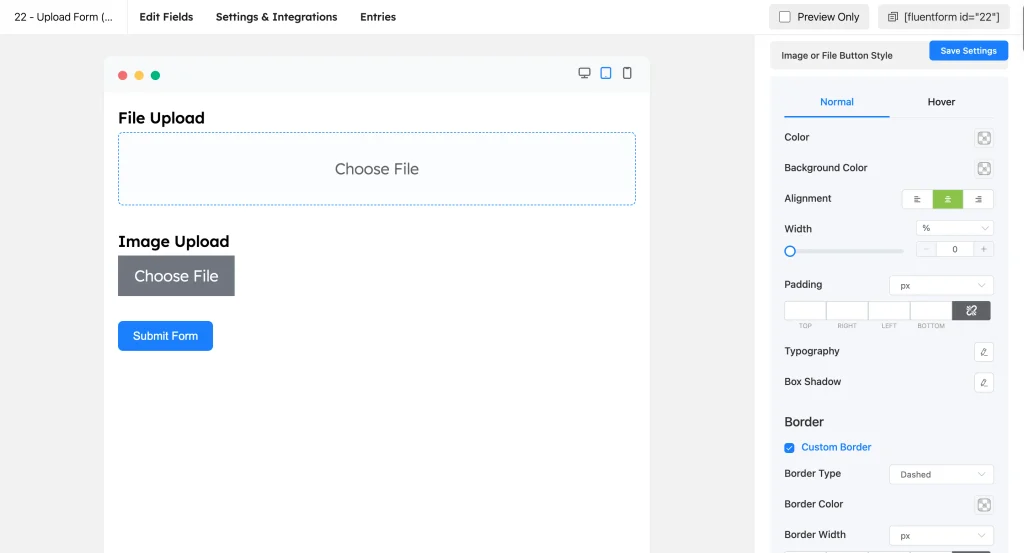Click the padding Left input field
Image resolution: width=1024 pixels, height=553 pixels.
889,311
